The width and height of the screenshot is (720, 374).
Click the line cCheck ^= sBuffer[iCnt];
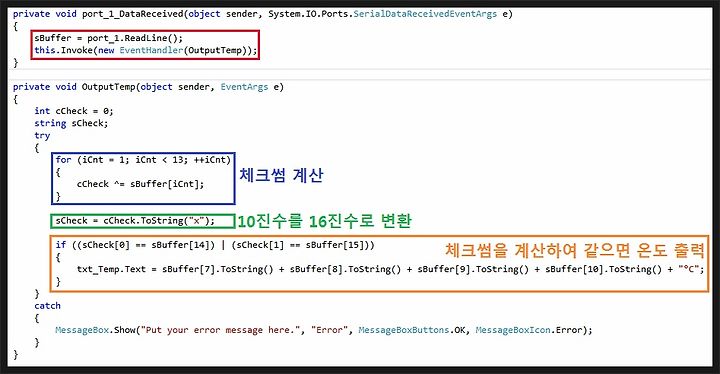tap(141, 184)
